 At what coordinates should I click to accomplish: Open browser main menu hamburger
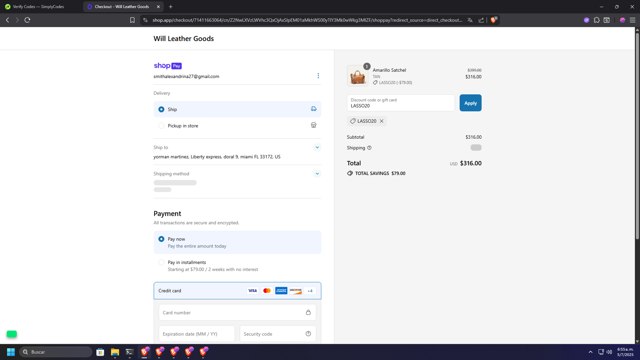click(632, 20)
